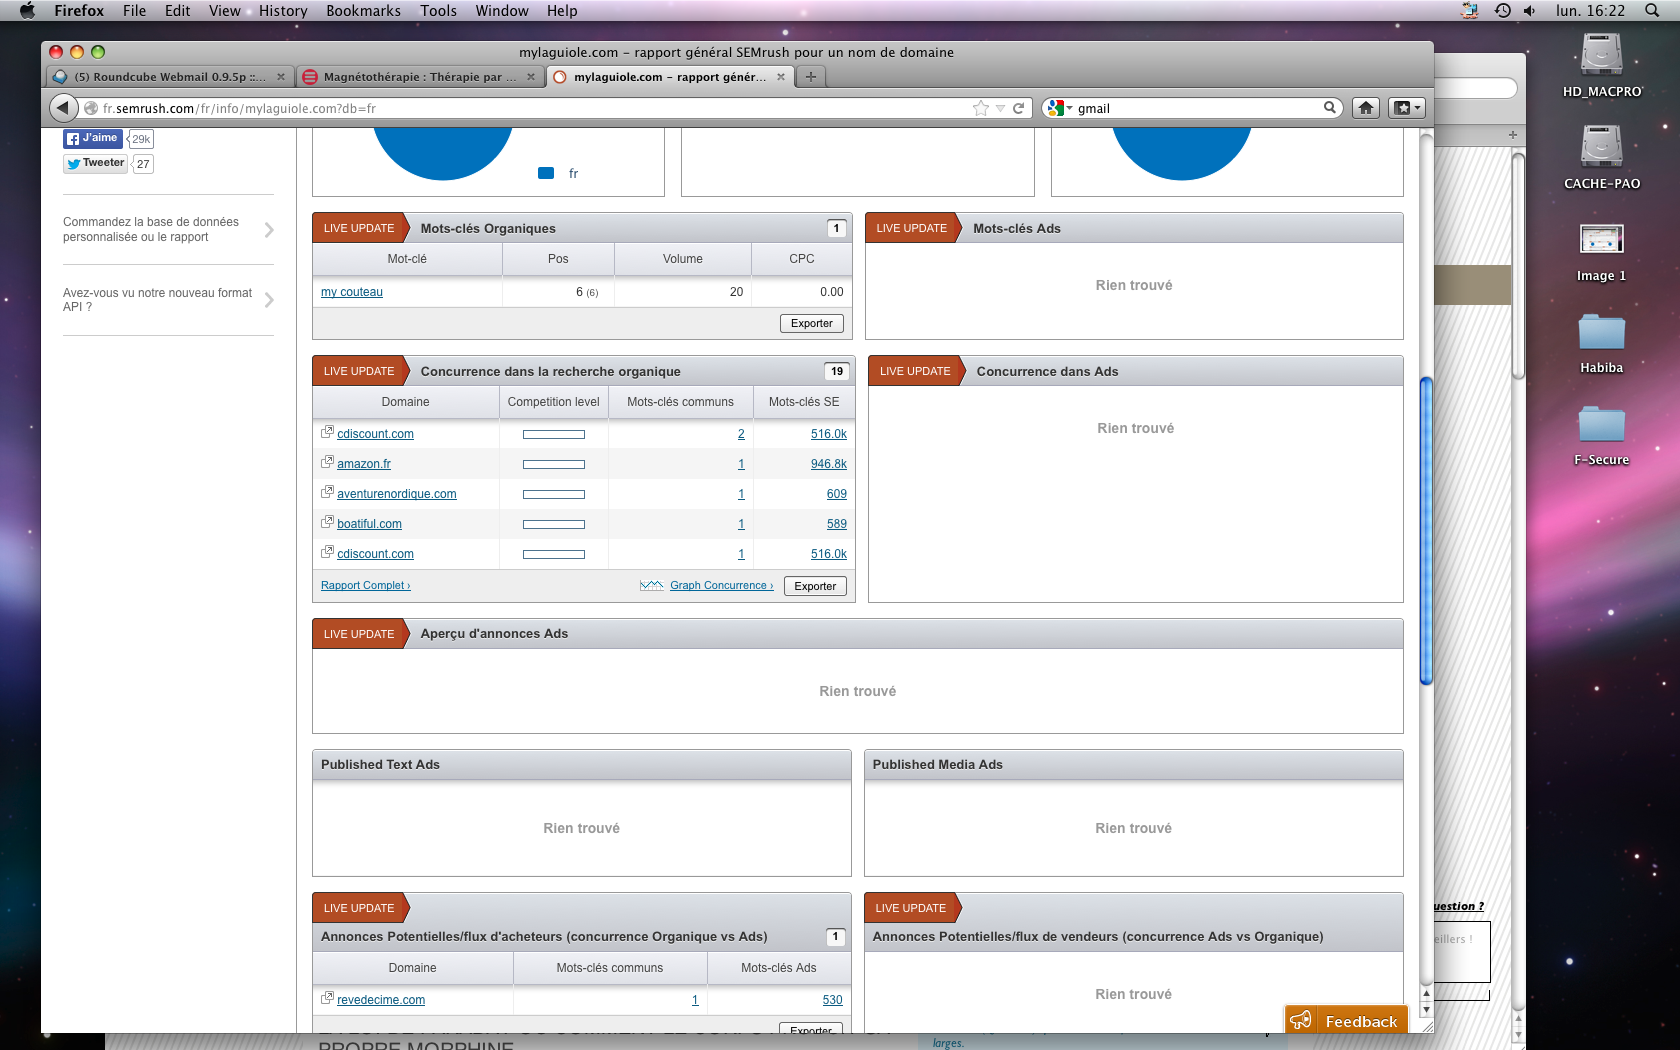Open the 'my couteau' keyword link
Screen dimensions: 1680x1050
tap(352, 292)
